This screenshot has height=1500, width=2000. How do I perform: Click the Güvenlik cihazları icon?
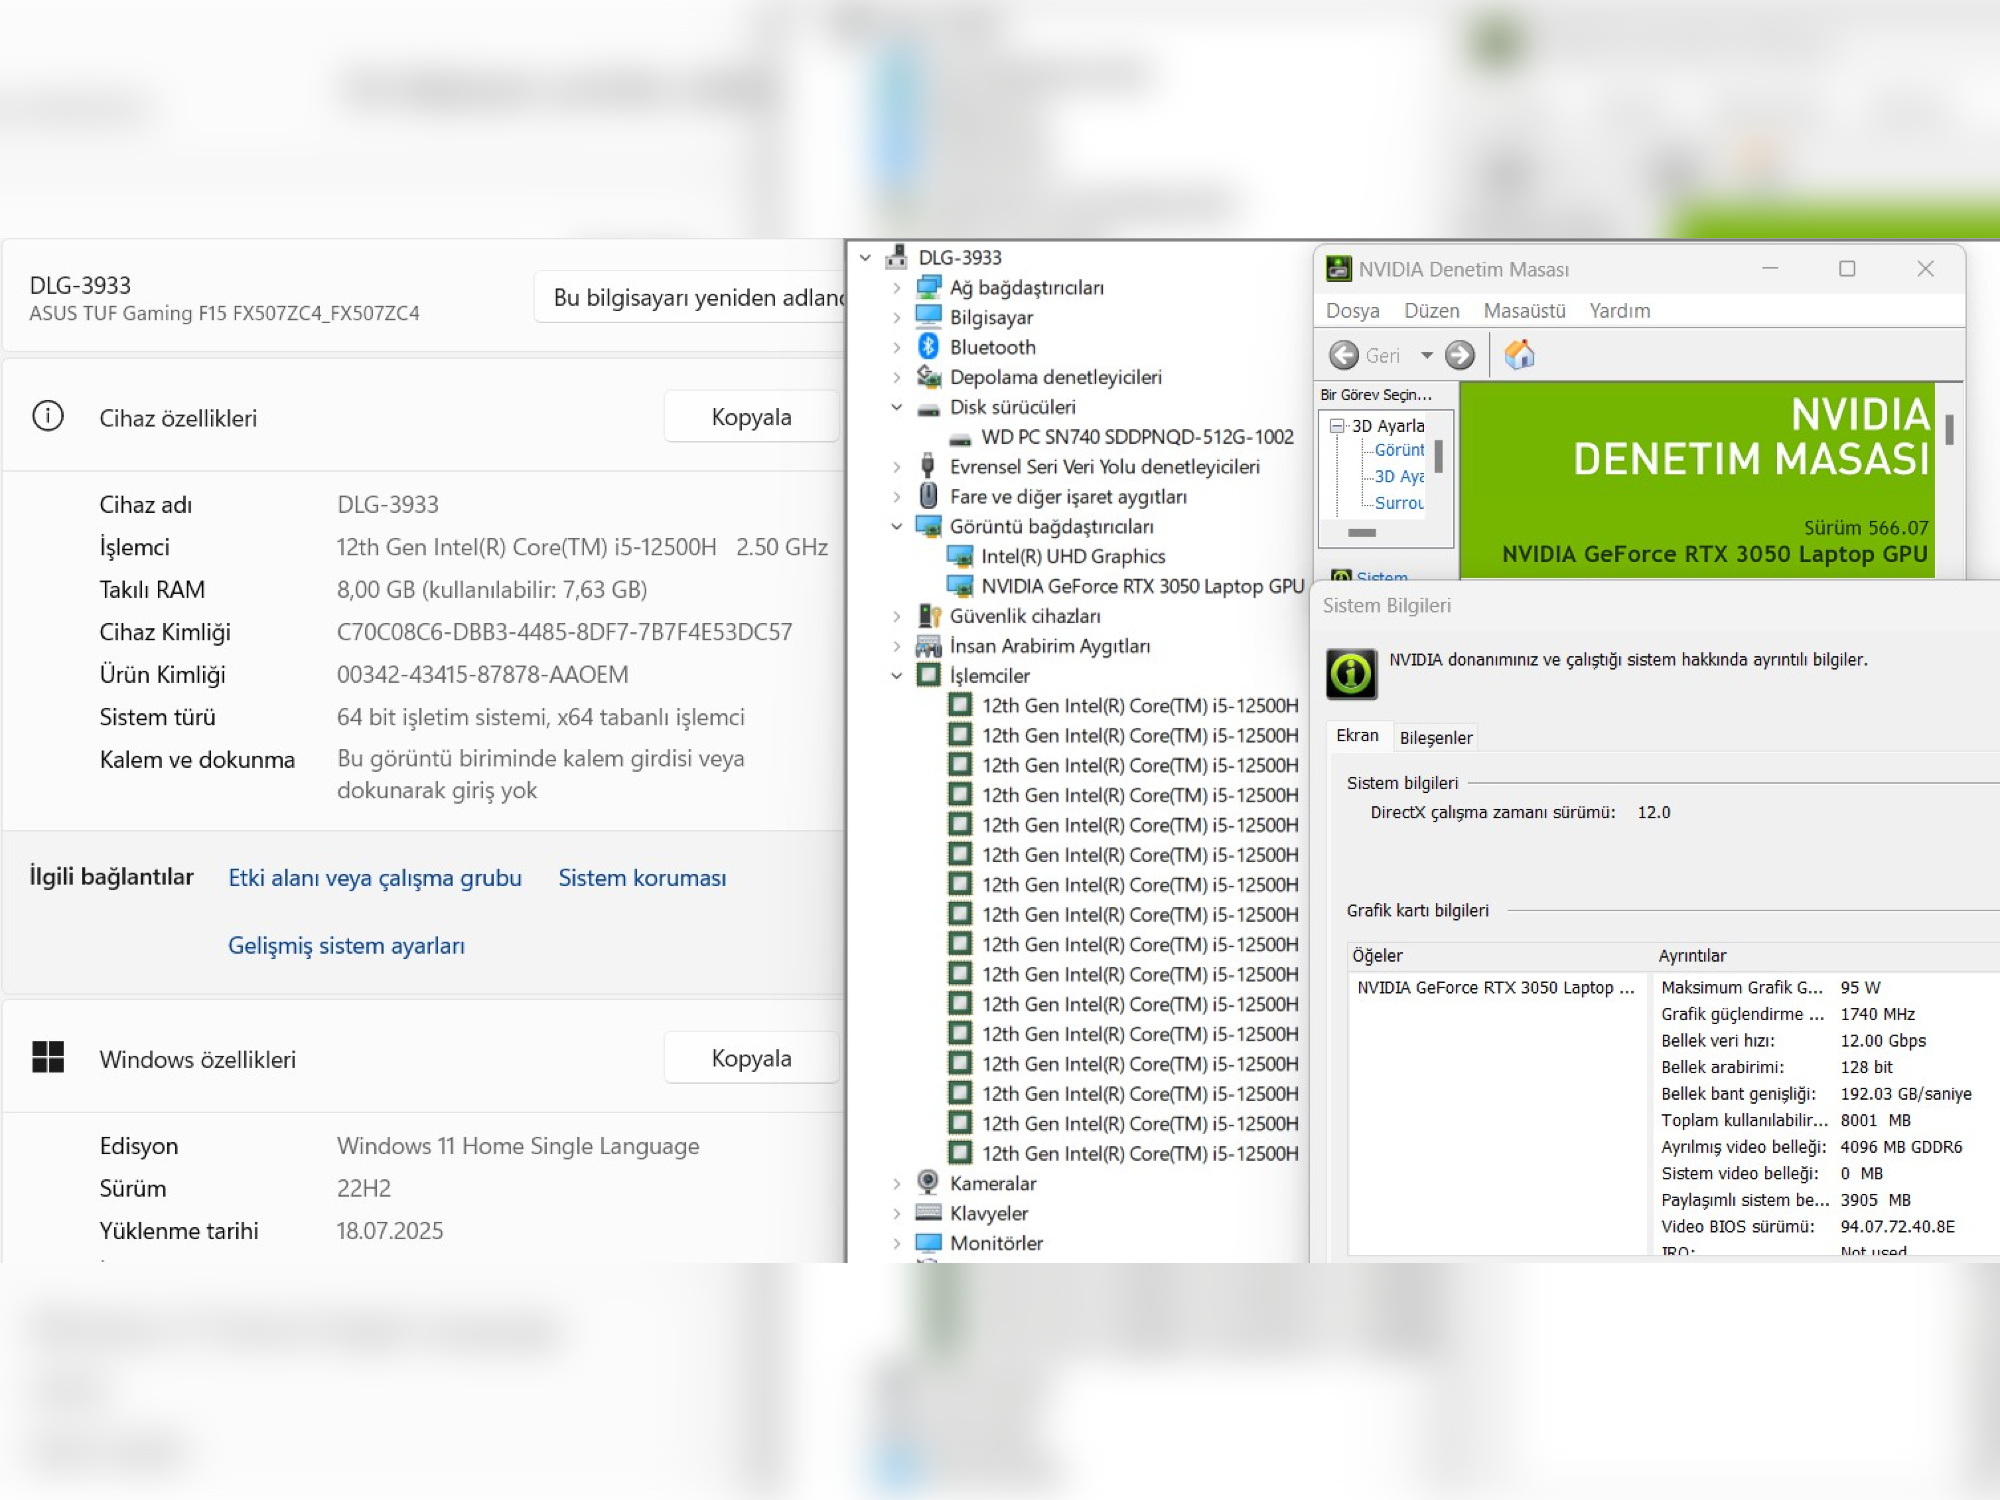coord(928,615)
